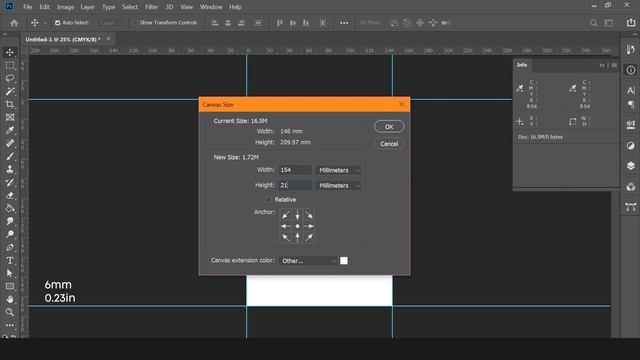Image resolution: width=640 pixels, height=360 pixels.
Task: Click Cancel in Canvas Size dialog
Action: (x=389, y=144)
